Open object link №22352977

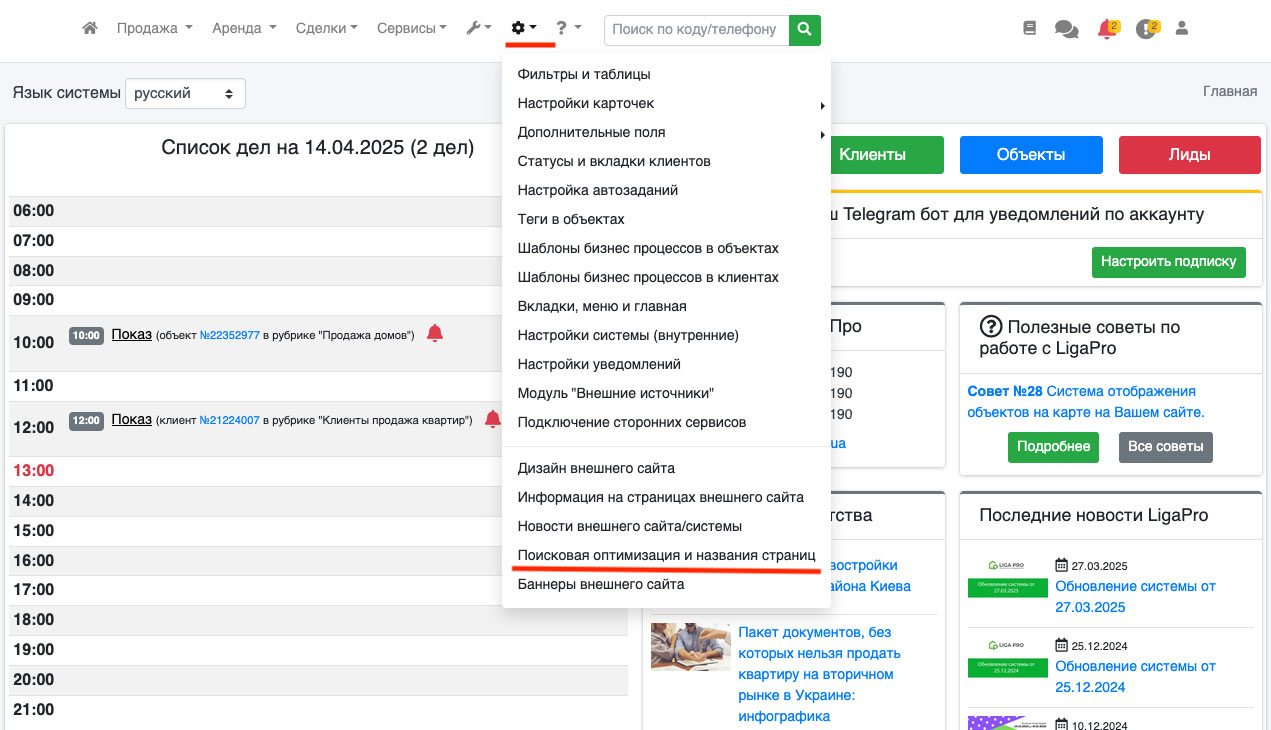point(230,336)
